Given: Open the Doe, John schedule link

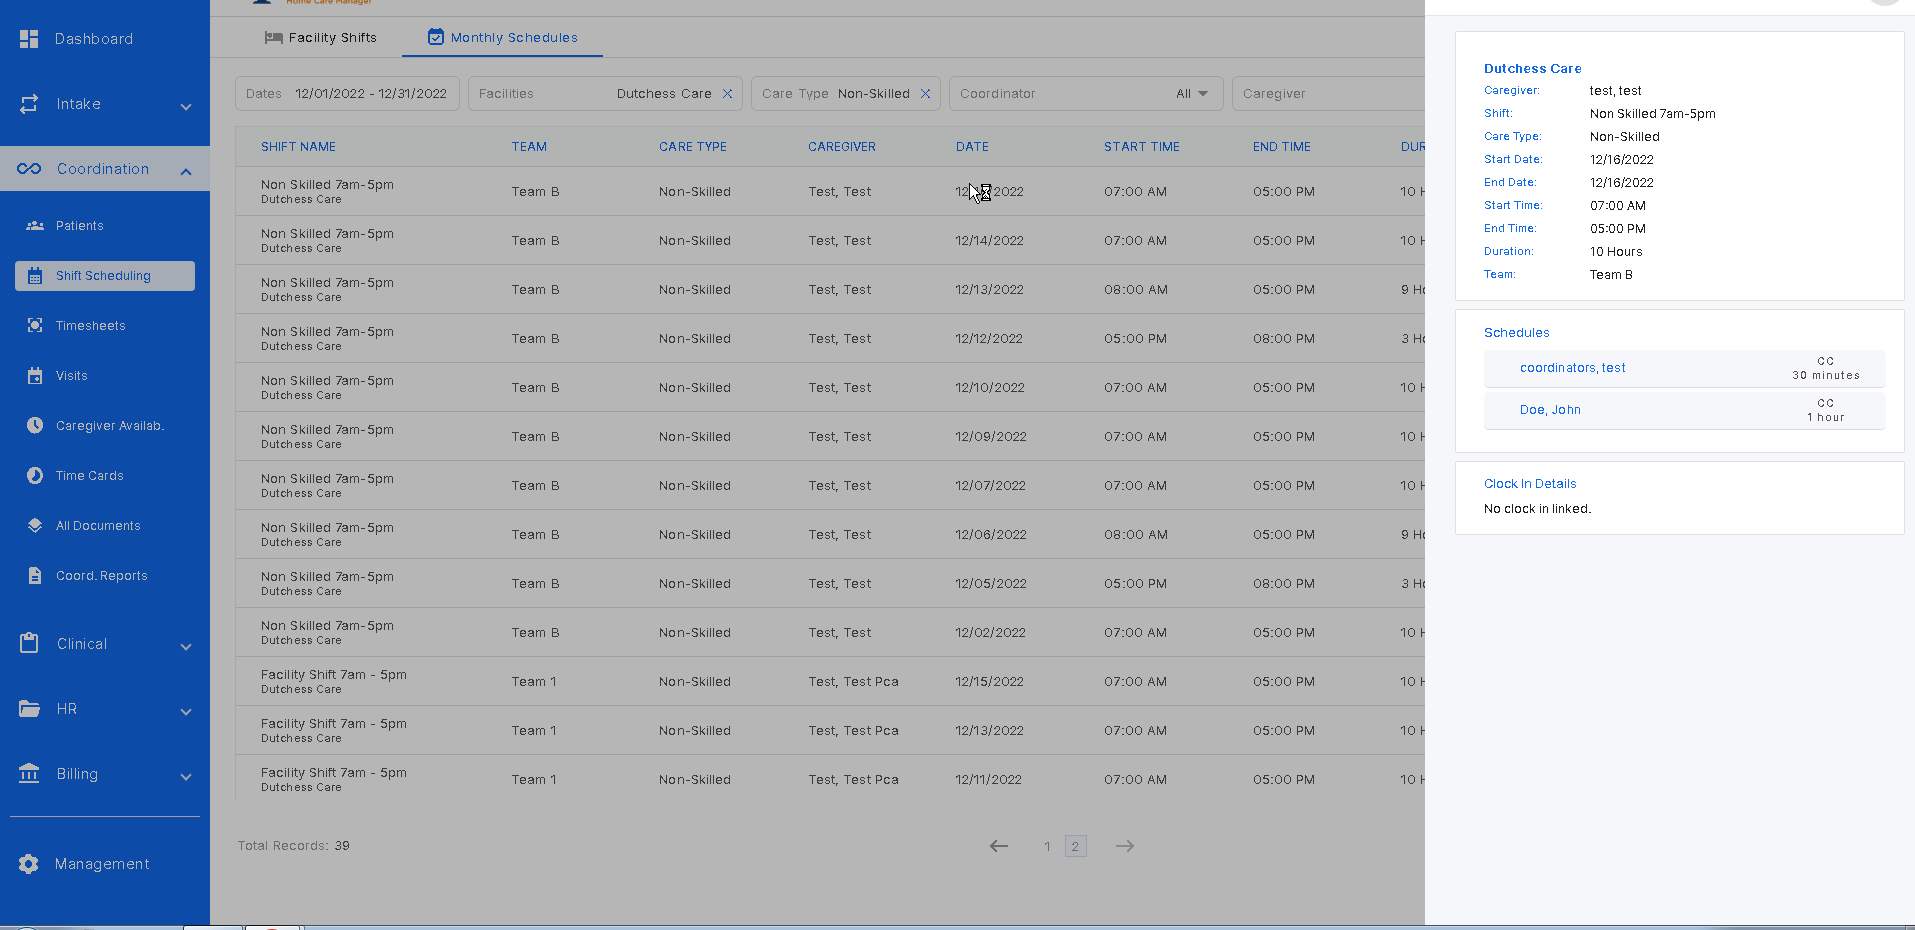Looking at the screenshot, I should 1550,410.
